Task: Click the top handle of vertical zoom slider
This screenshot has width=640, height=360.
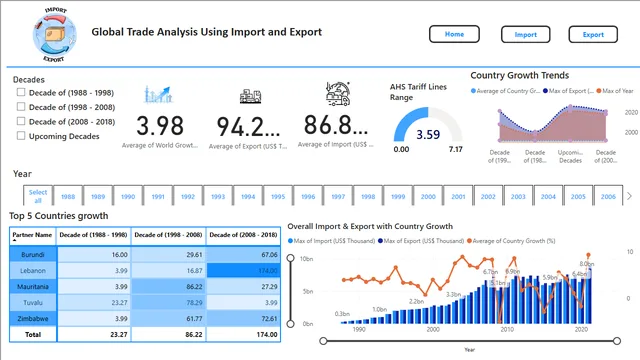Action: [291, 258]
